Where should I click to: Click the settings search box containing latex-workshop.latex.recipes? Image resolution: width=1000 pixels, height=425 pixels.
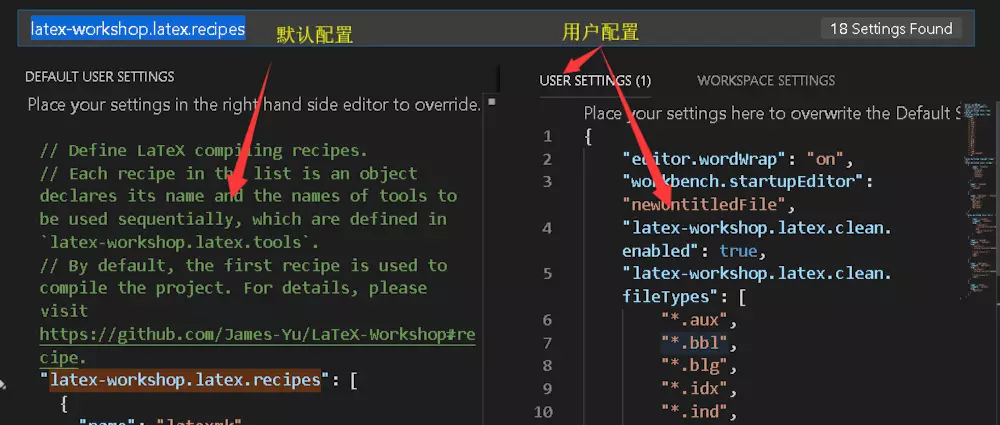point(496,29)
